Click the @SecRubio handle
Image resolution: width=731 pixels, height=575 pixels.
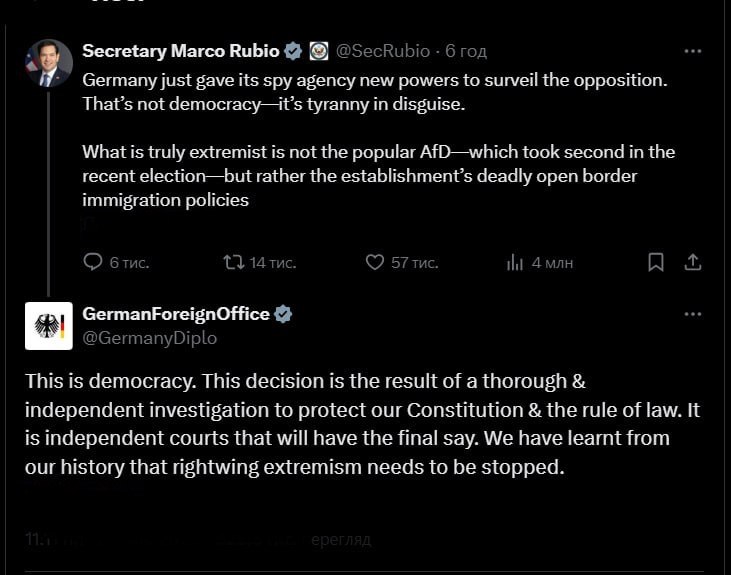383,50
